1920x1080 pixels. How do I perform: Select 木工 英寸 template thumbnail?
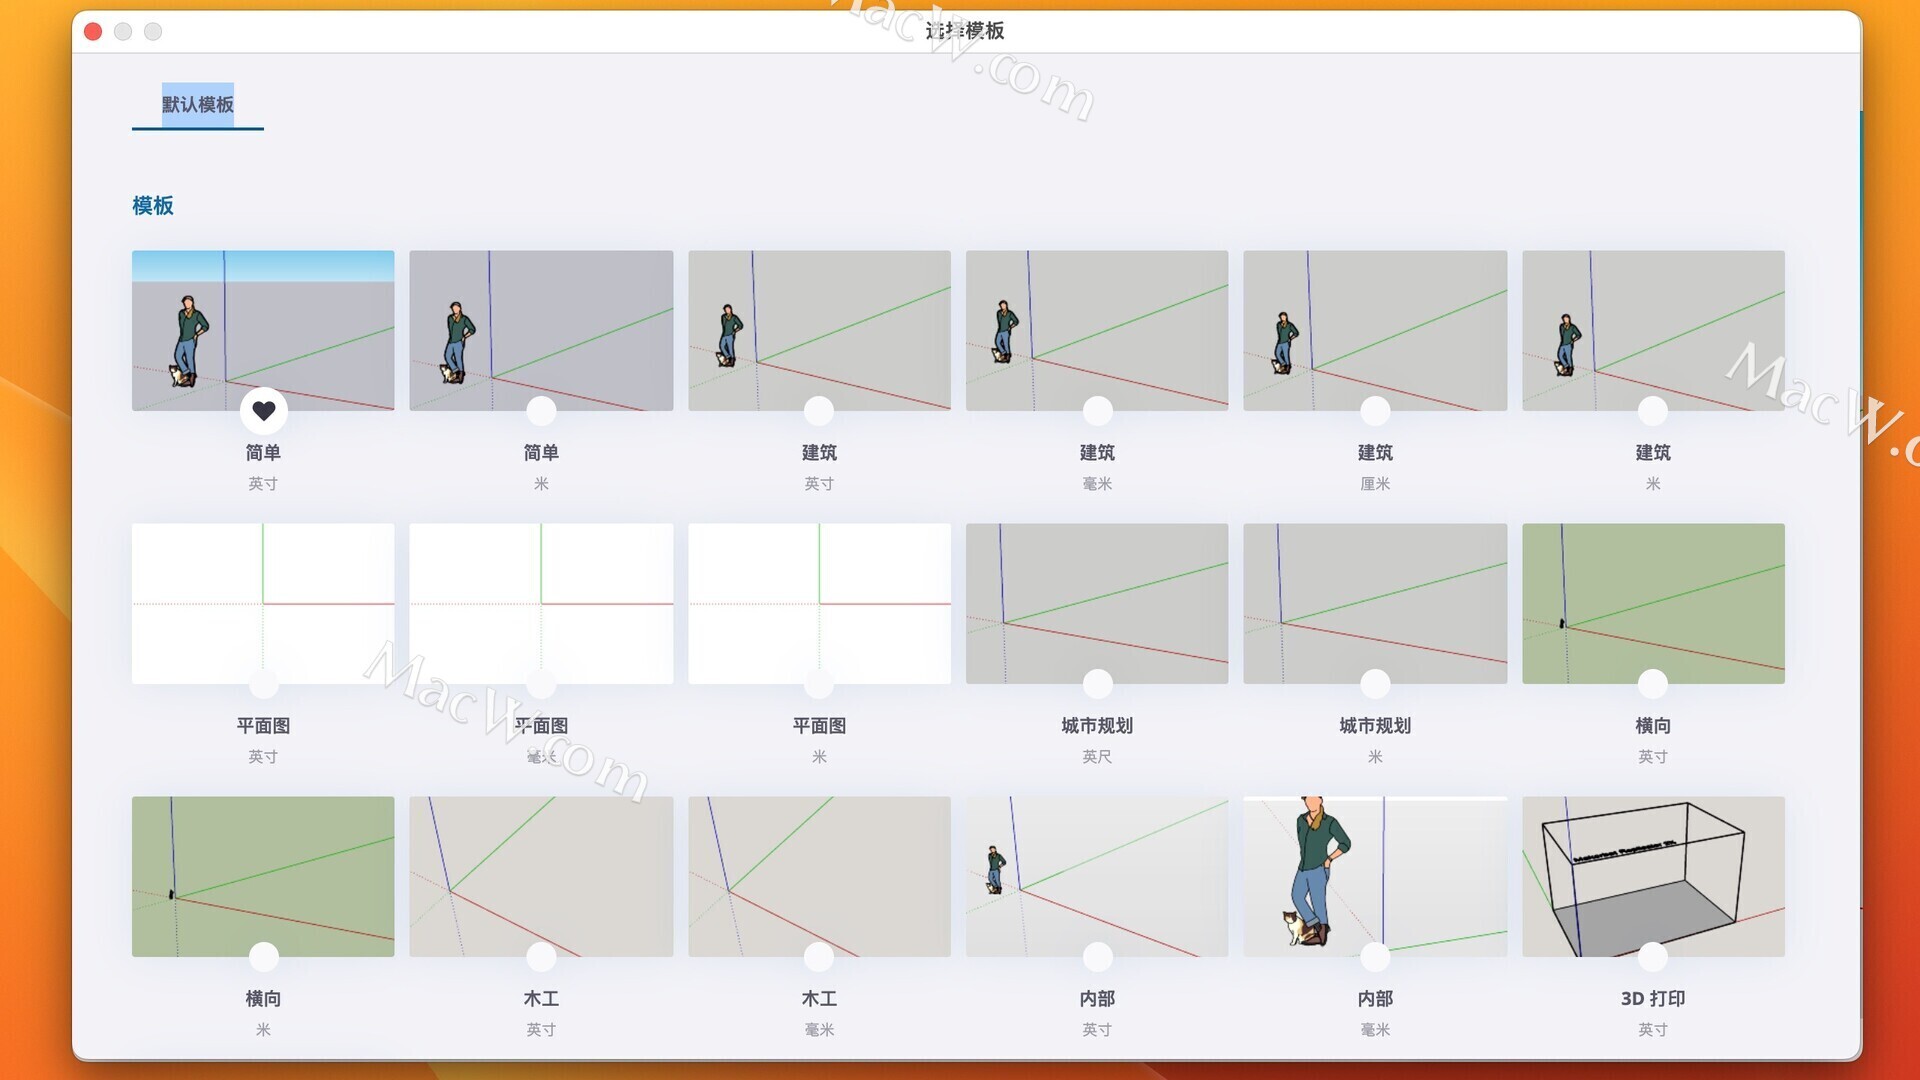tap(541, 876)
